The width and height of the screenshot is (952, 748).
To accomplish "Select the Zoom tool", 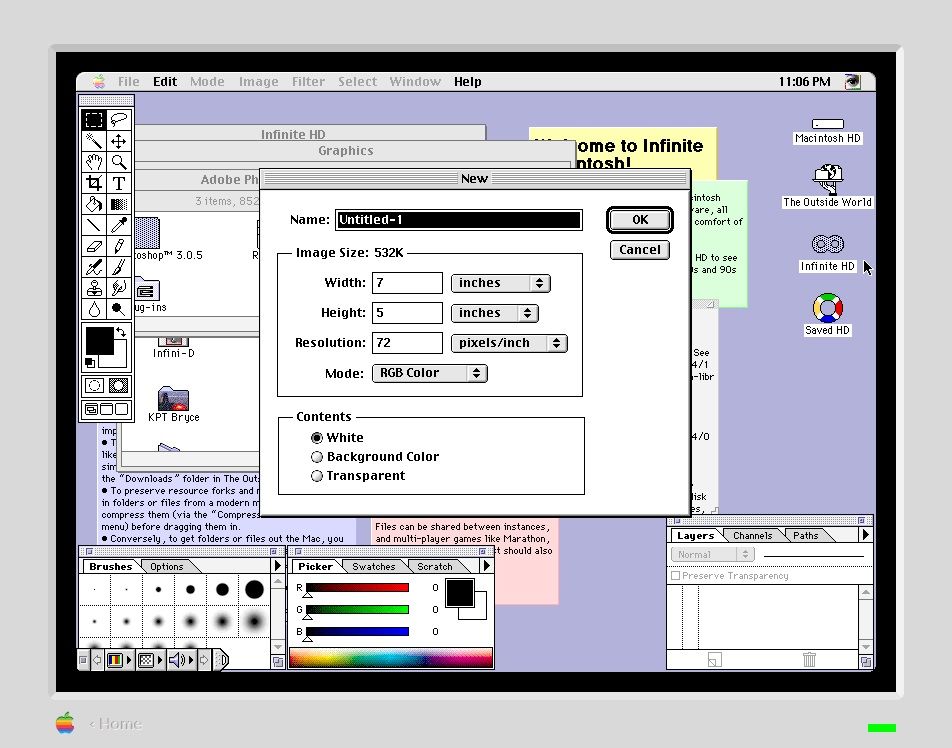I will tap(120, 162).
